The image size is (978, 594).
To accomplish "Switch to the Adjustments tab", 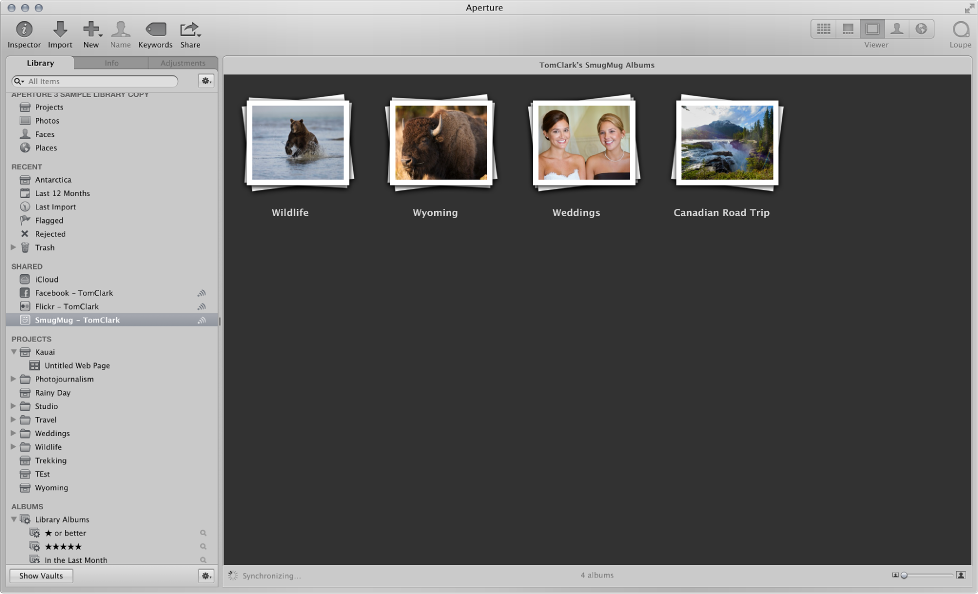I will pyautogui.click(x=184, y=62).
